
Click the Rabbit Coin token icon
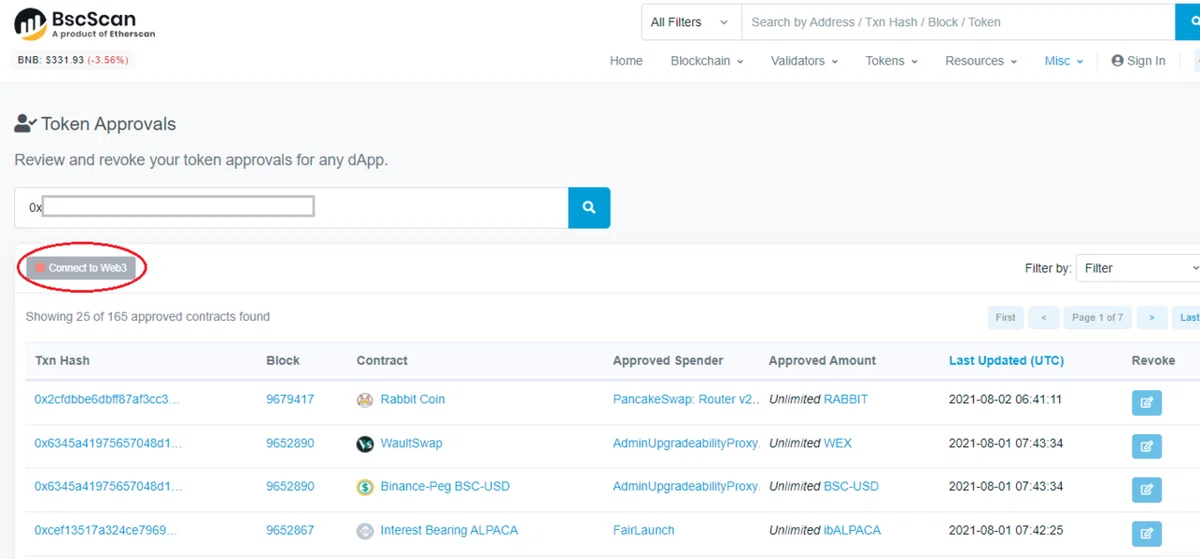point(365,399)
